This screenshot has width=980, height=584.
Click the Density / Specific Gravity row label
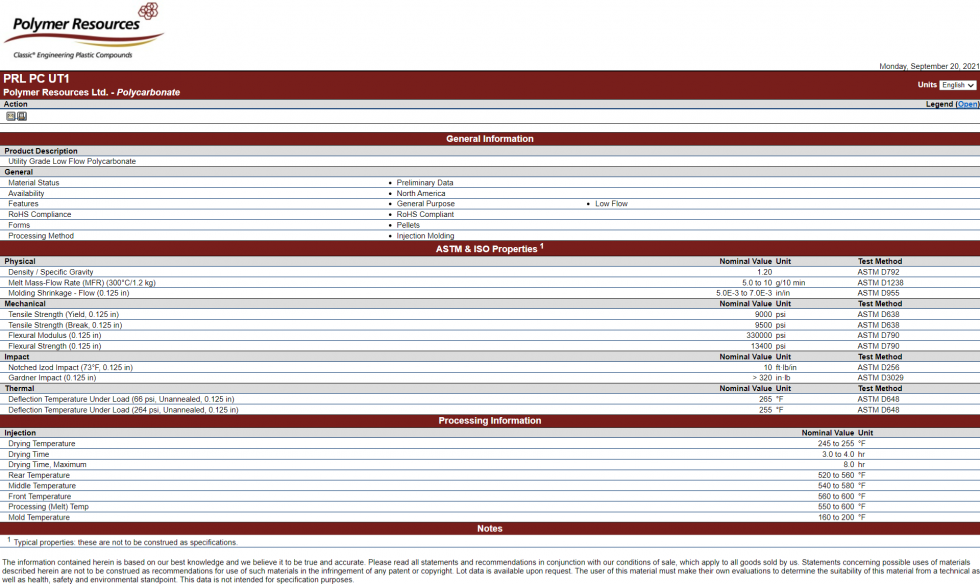51,272
